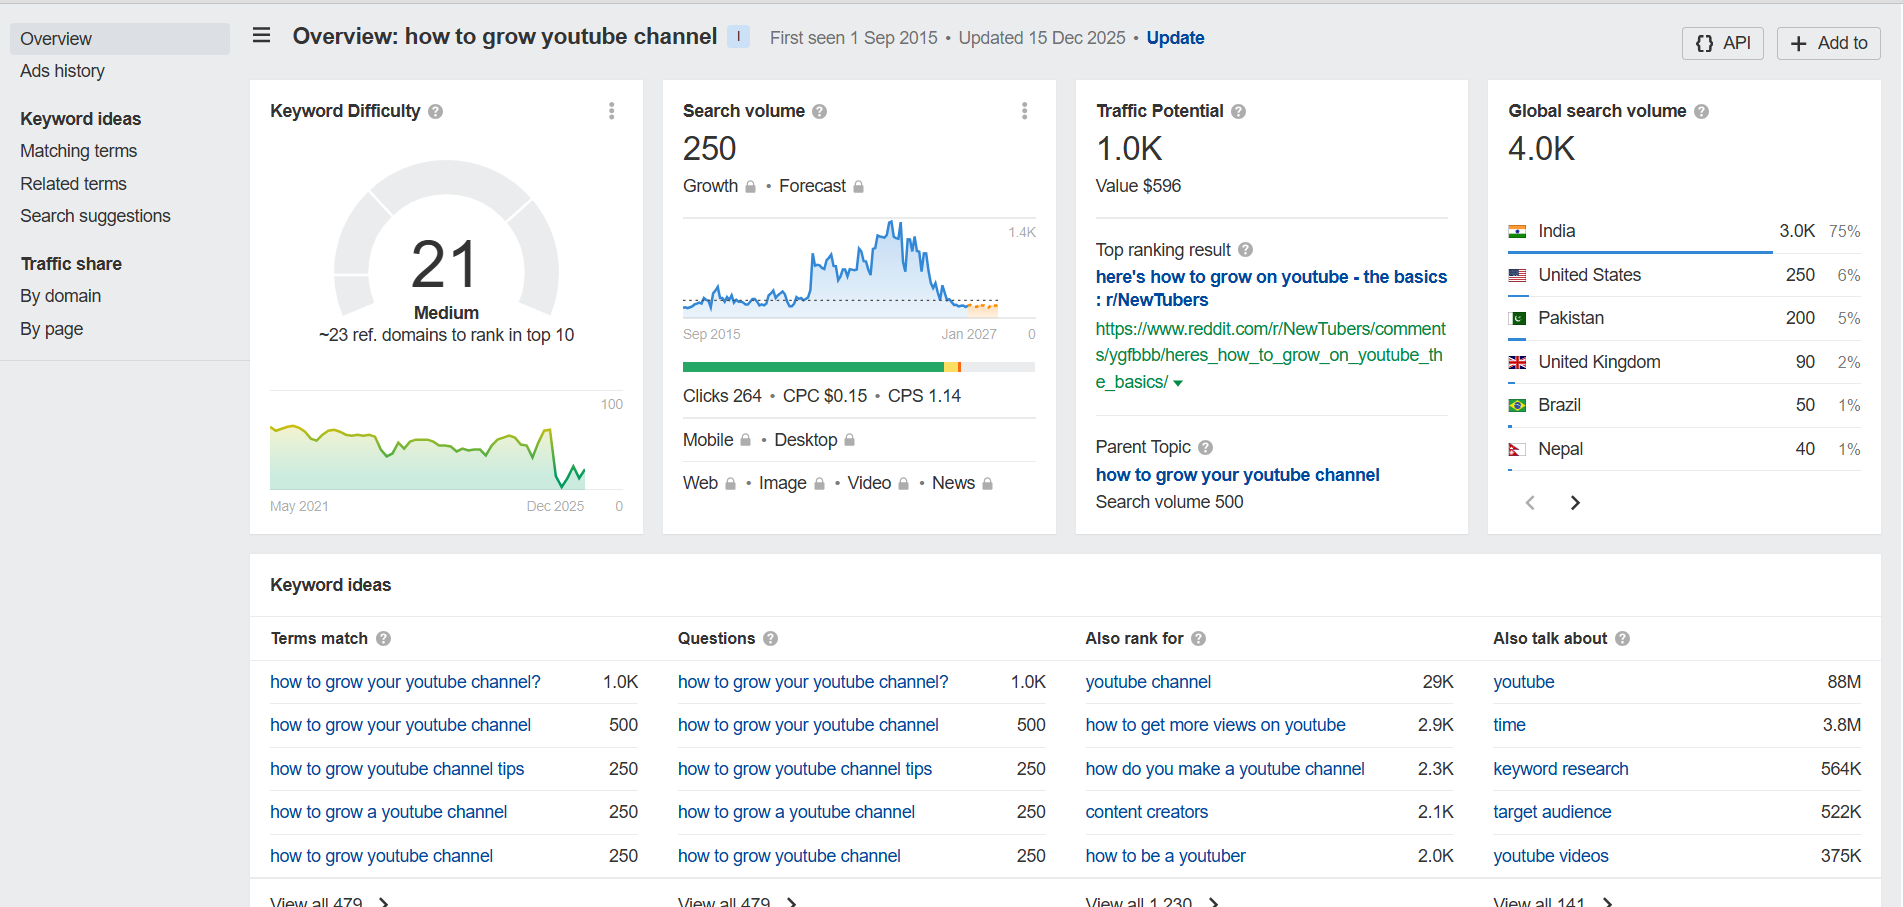The width and height of the screenshot is (1903, 907).
Task: Click the Traffic Potential help icon
Action: 1238,112
